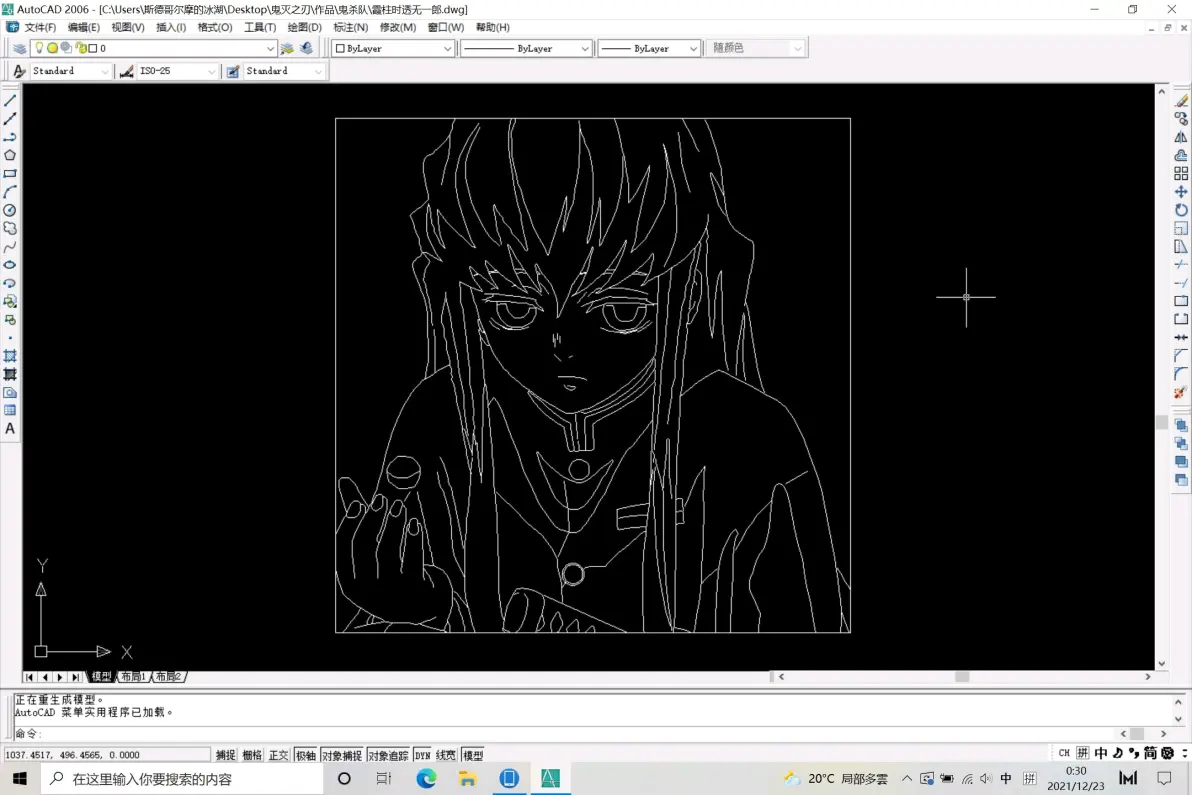Image resolution: width=1192 pixels, height=795 pixels.
Task: Select the Trim modify tool
Action: pyautogui.click(x=1181, y=264)
